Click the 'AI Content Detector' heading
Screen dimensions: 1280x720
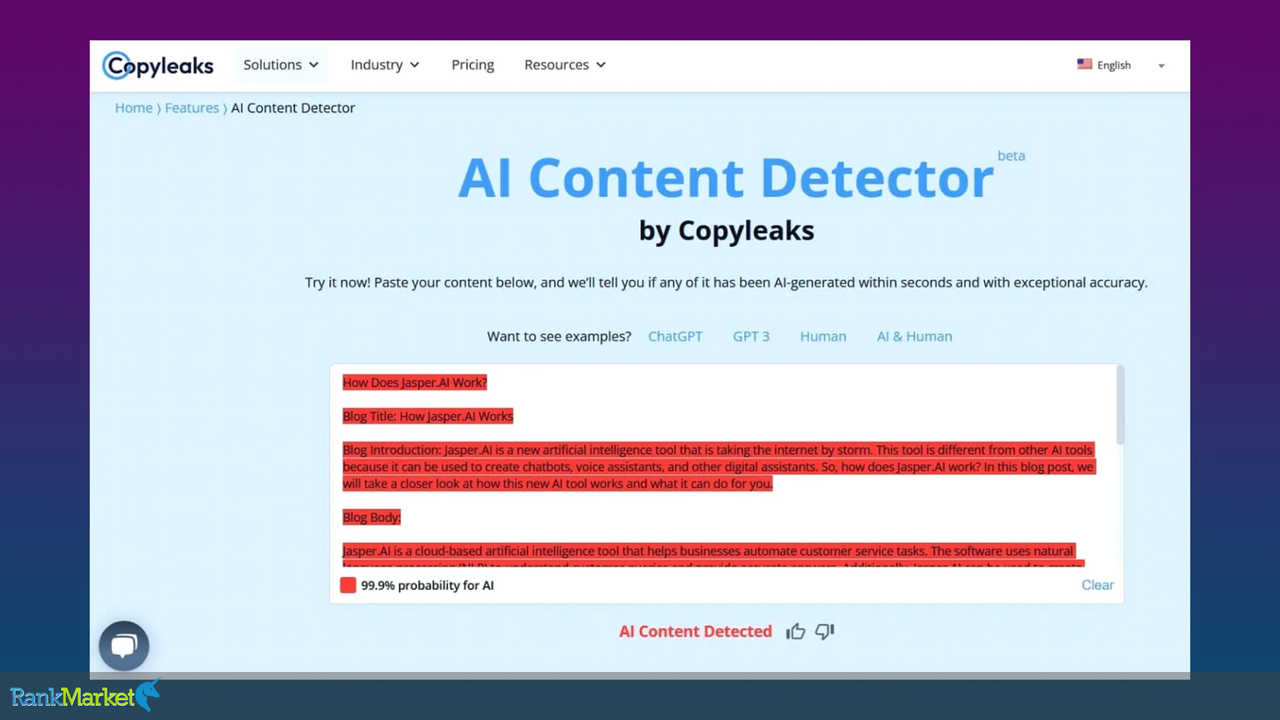(x=726, y=178)
